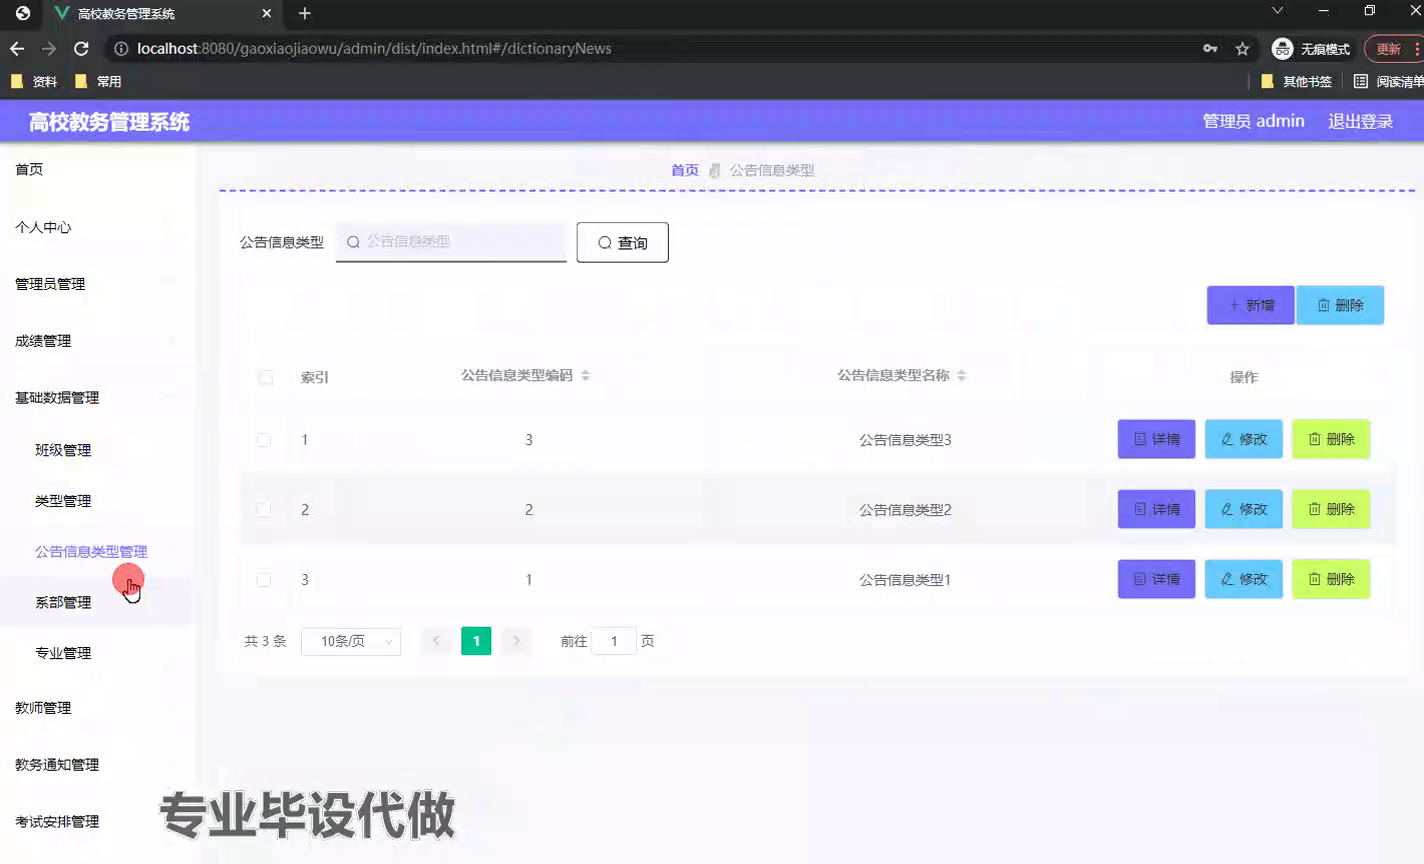Open 公告信息类型管理 submenu item
Viewport: 1424px width, 864px height.
point(96,552)
